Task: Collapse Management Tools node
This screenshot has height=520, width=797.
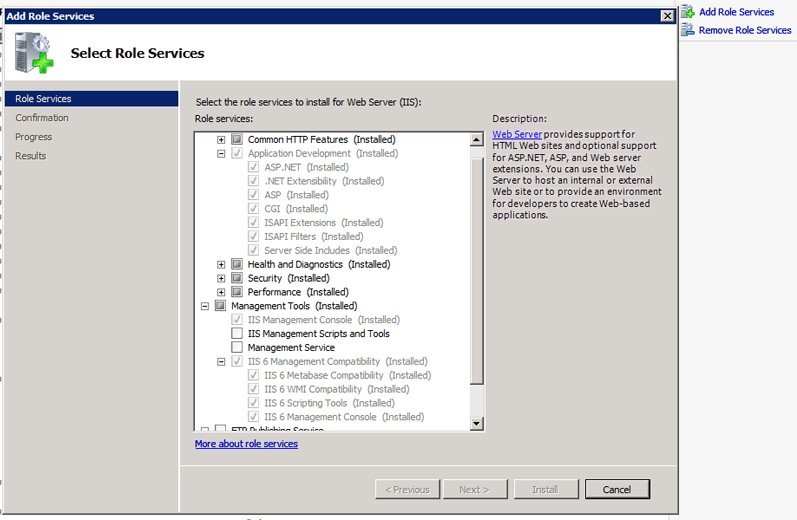Action: (205, 305)
